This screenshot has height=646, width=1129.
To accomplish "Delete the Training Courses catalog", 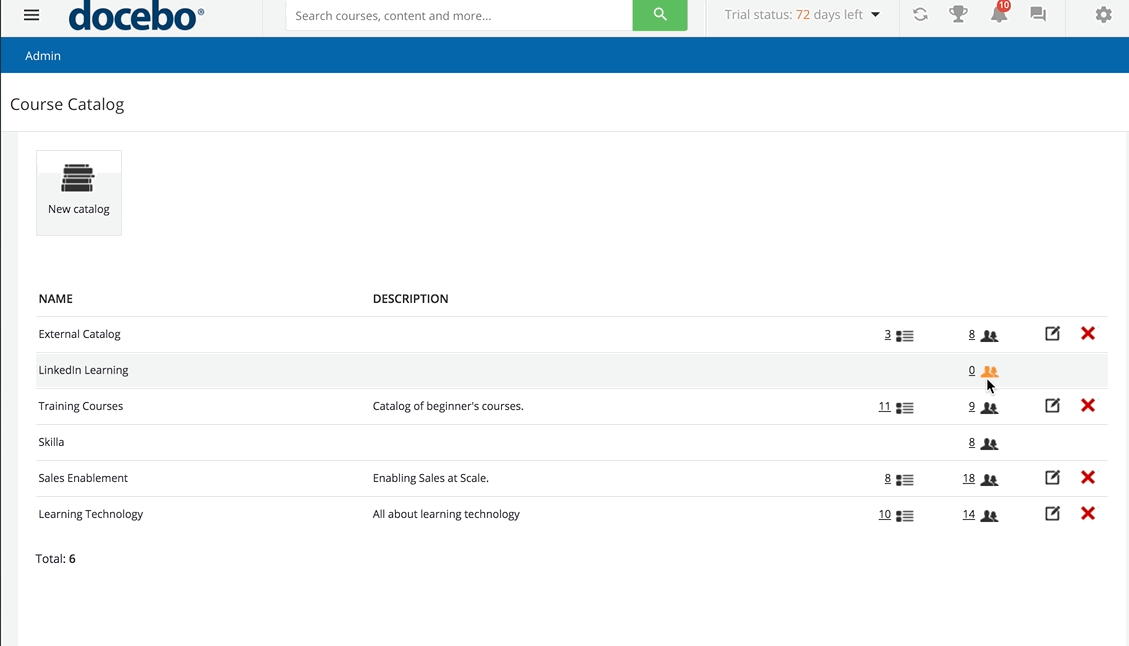I will [1088, 406].
